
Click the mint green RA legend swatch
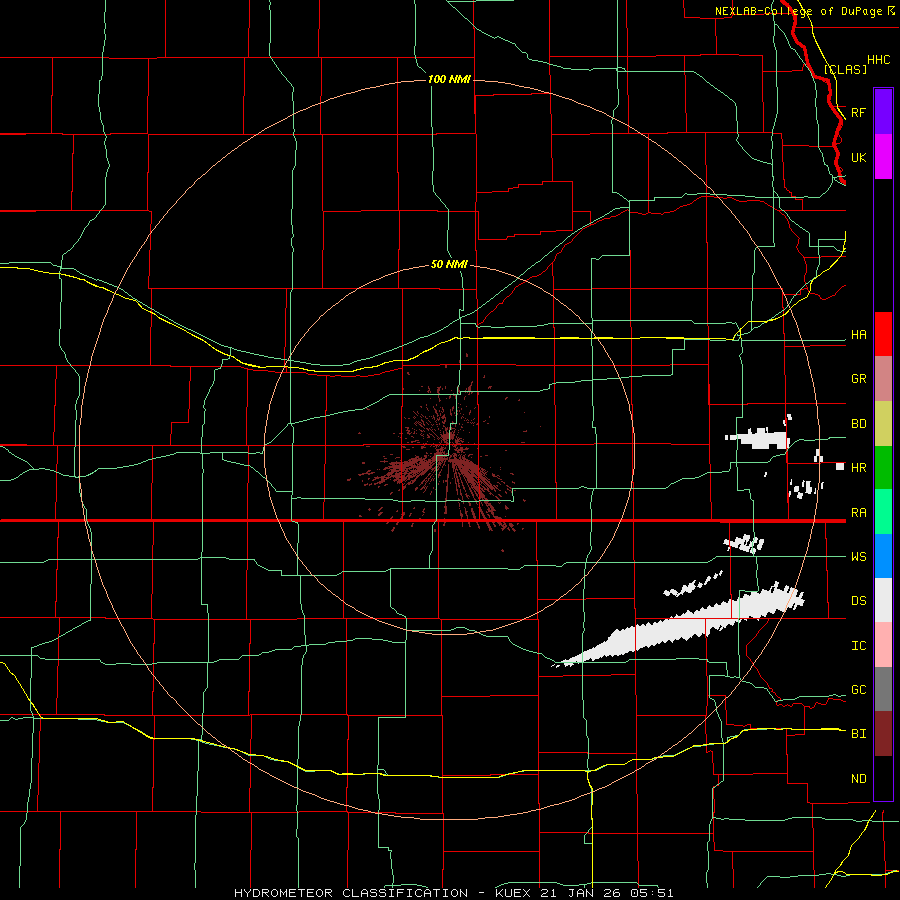(883, 512)
